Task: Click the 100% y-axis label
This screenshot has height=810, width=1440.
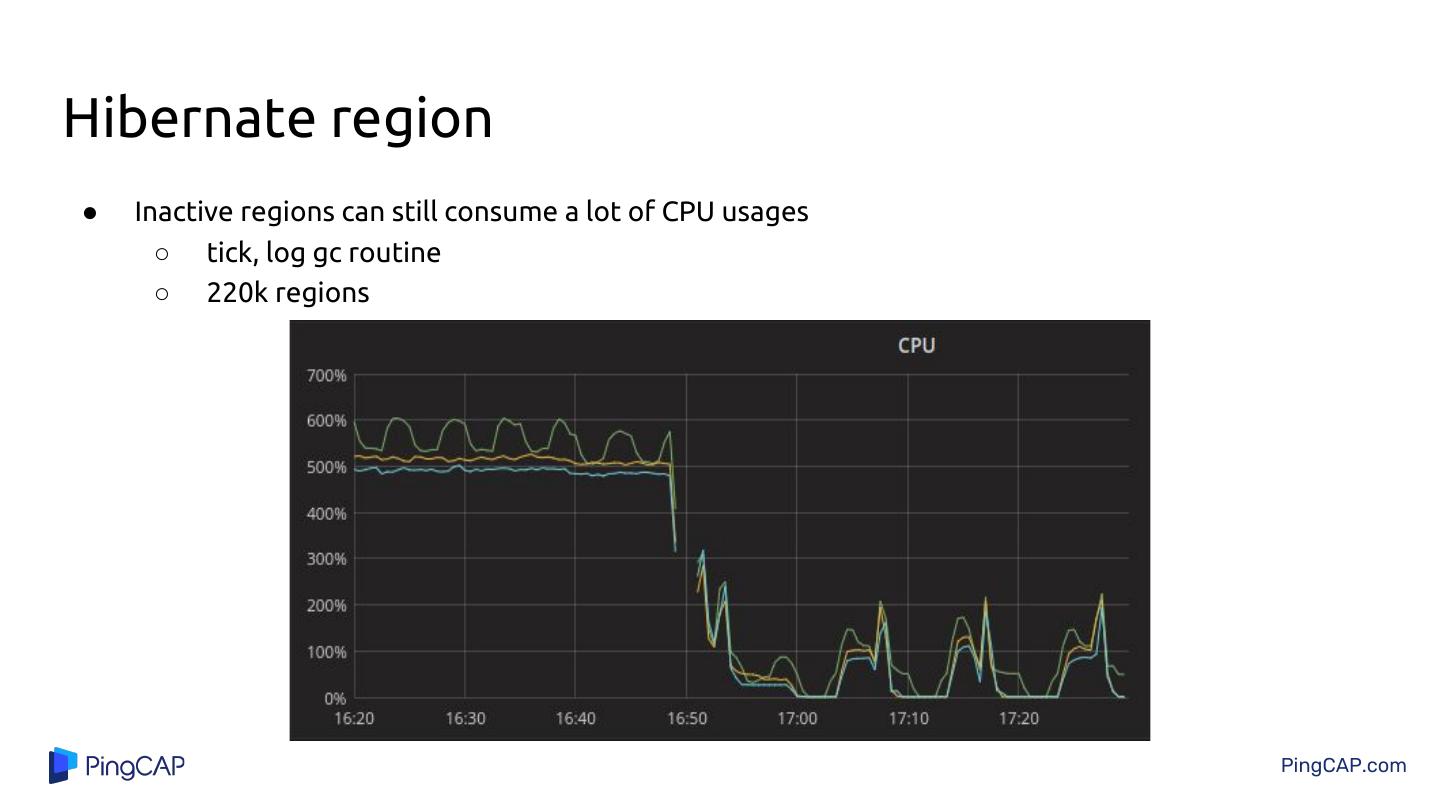Action: 326,652
